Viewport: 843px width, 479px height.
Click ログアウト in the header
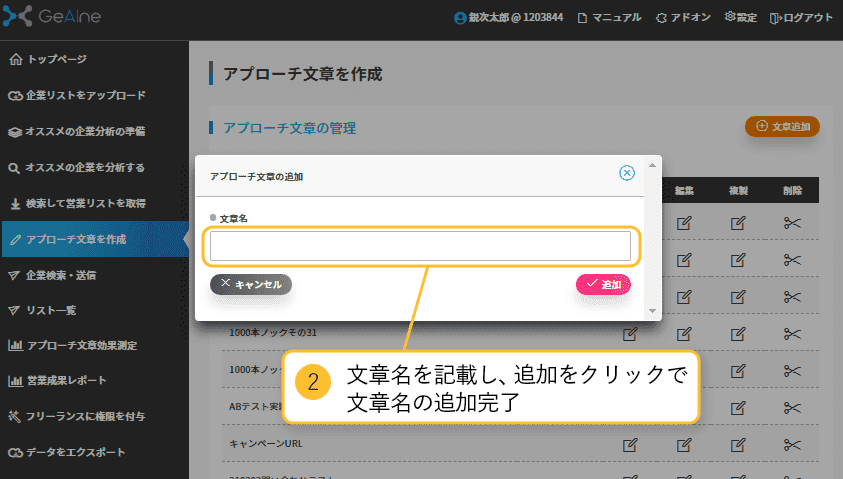coord(801,18)
